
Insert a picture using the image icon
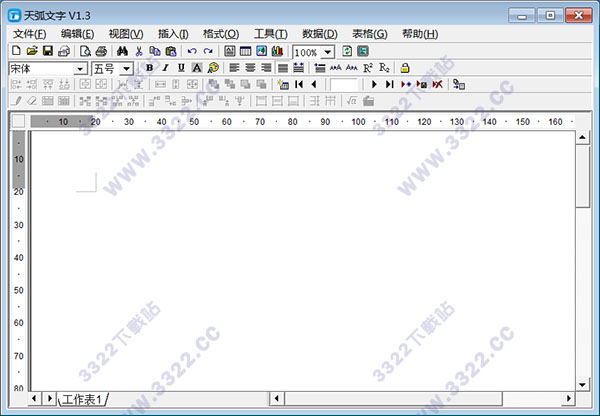click(261, 51)
